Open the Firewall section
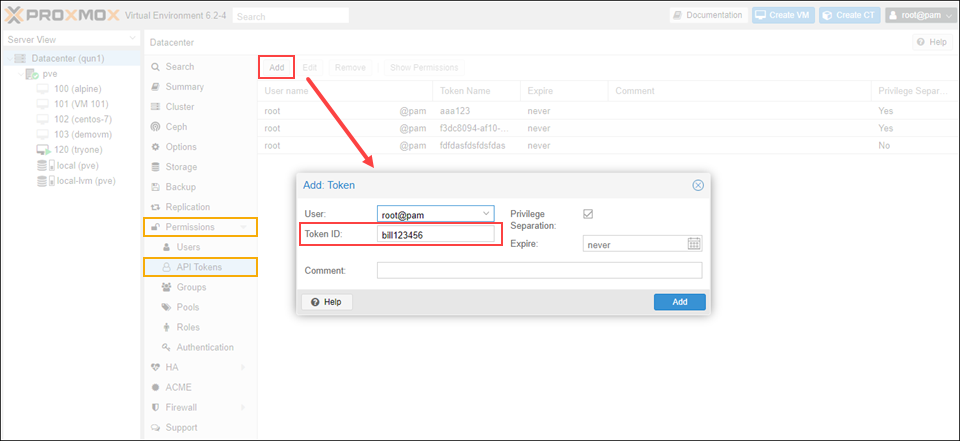960x441 pixels. coord(182,407)
